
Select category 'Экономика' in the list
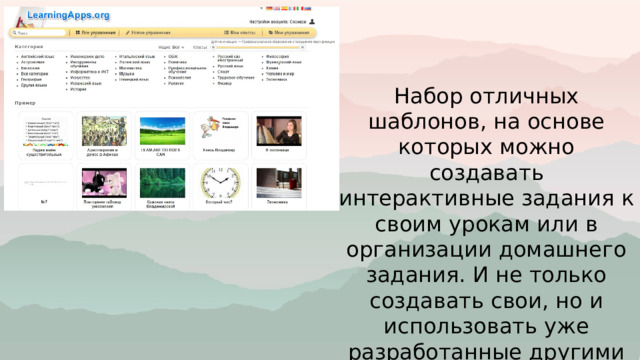(277, 80)
